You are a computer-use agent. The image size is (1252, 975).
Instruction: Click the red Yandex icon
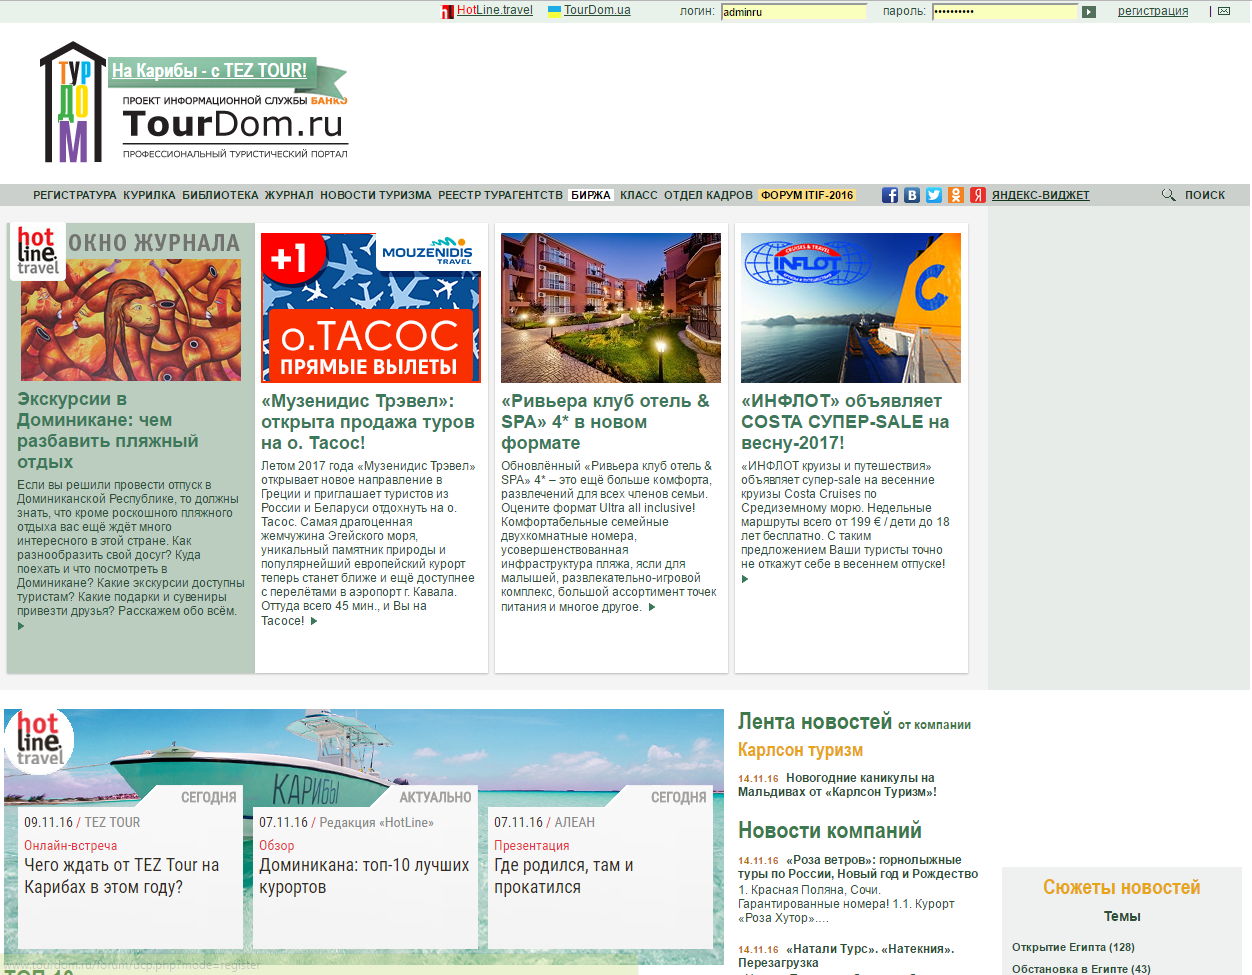coord(978,195)
